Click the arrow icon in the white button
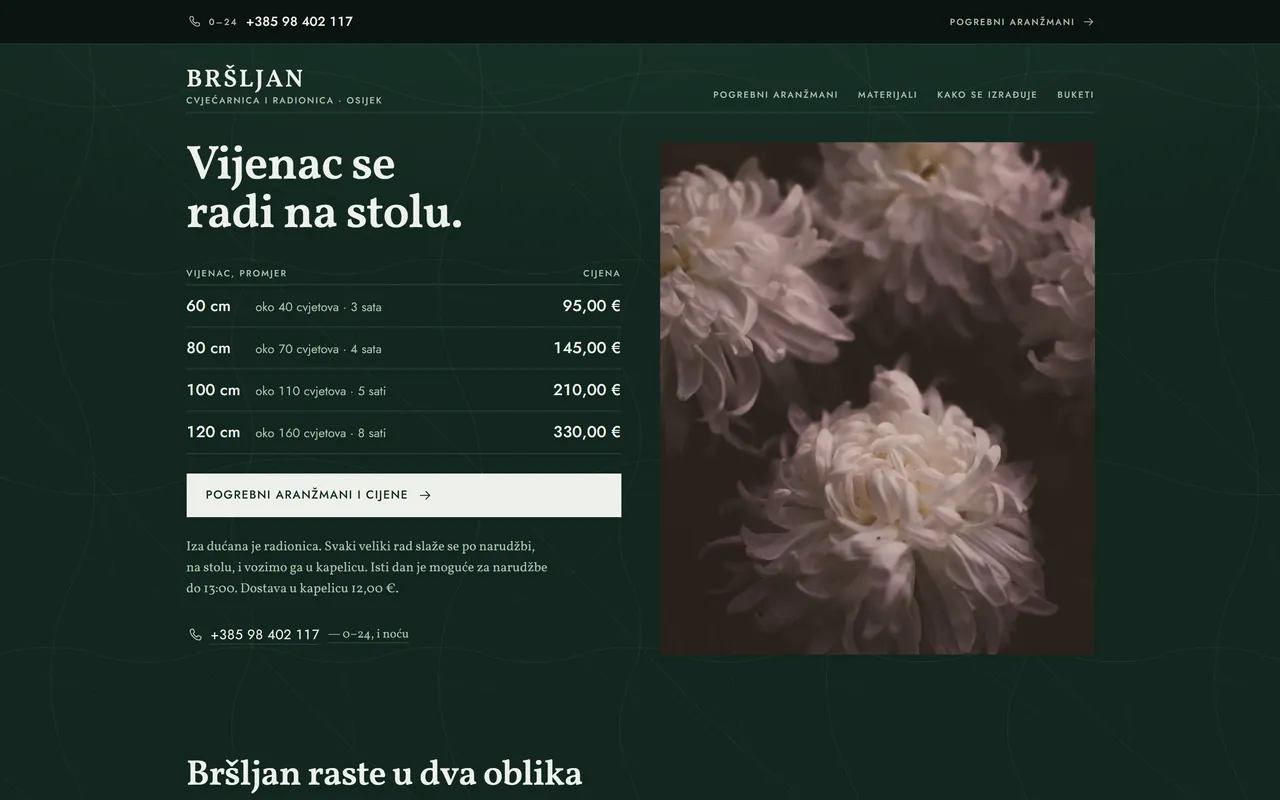The width and height of the screenshot is (1280, 800). tap(425, 495)
